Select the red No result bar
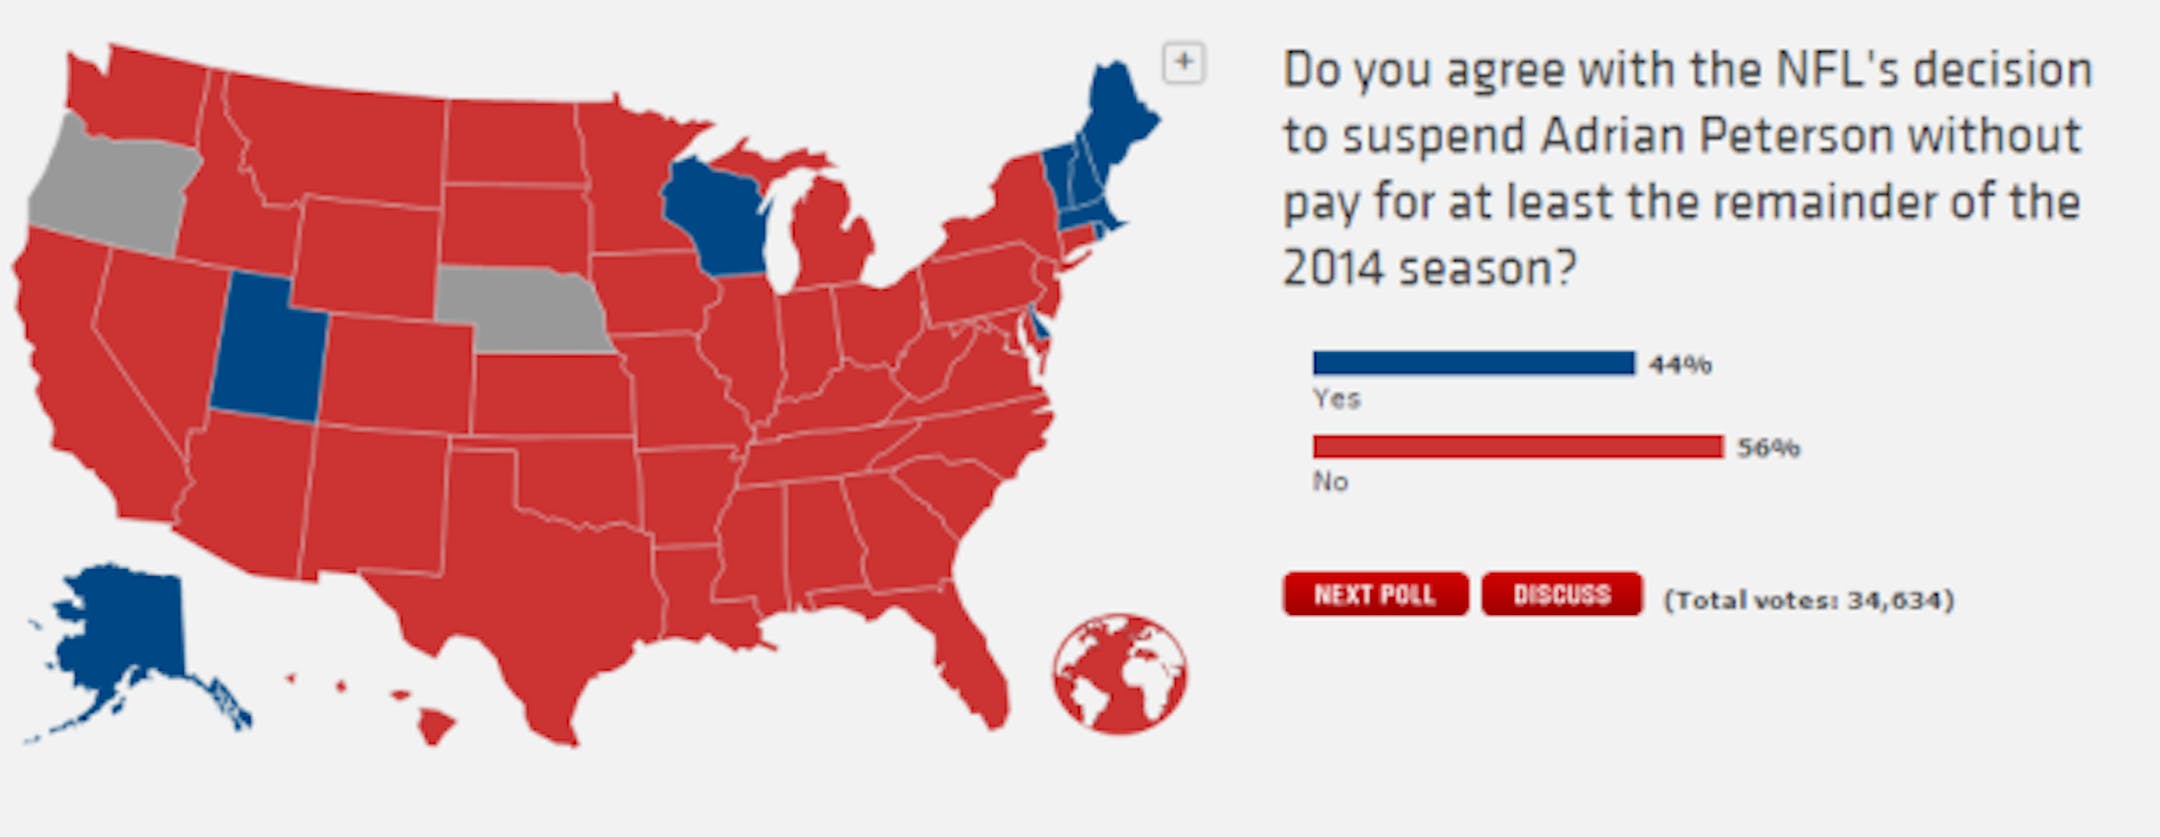The width and height of the screenshot is (2160, 837). pyautogui.click(x=1517, y=446)
